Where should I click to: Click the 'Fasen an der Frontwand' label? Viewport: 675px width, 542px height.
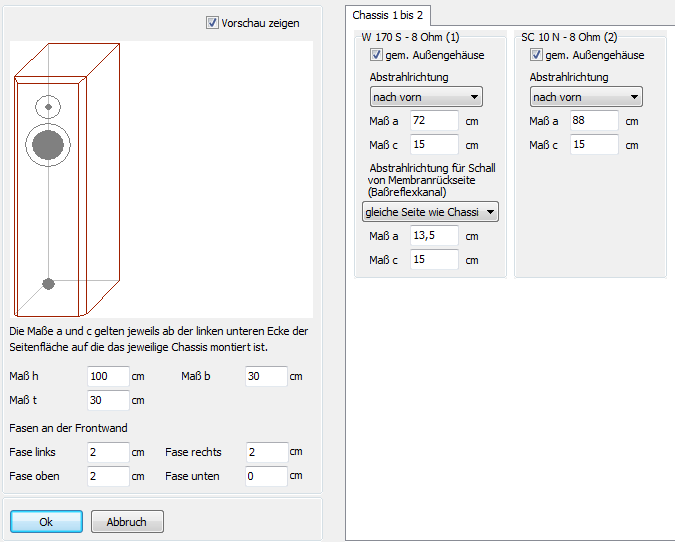[68, 428]
